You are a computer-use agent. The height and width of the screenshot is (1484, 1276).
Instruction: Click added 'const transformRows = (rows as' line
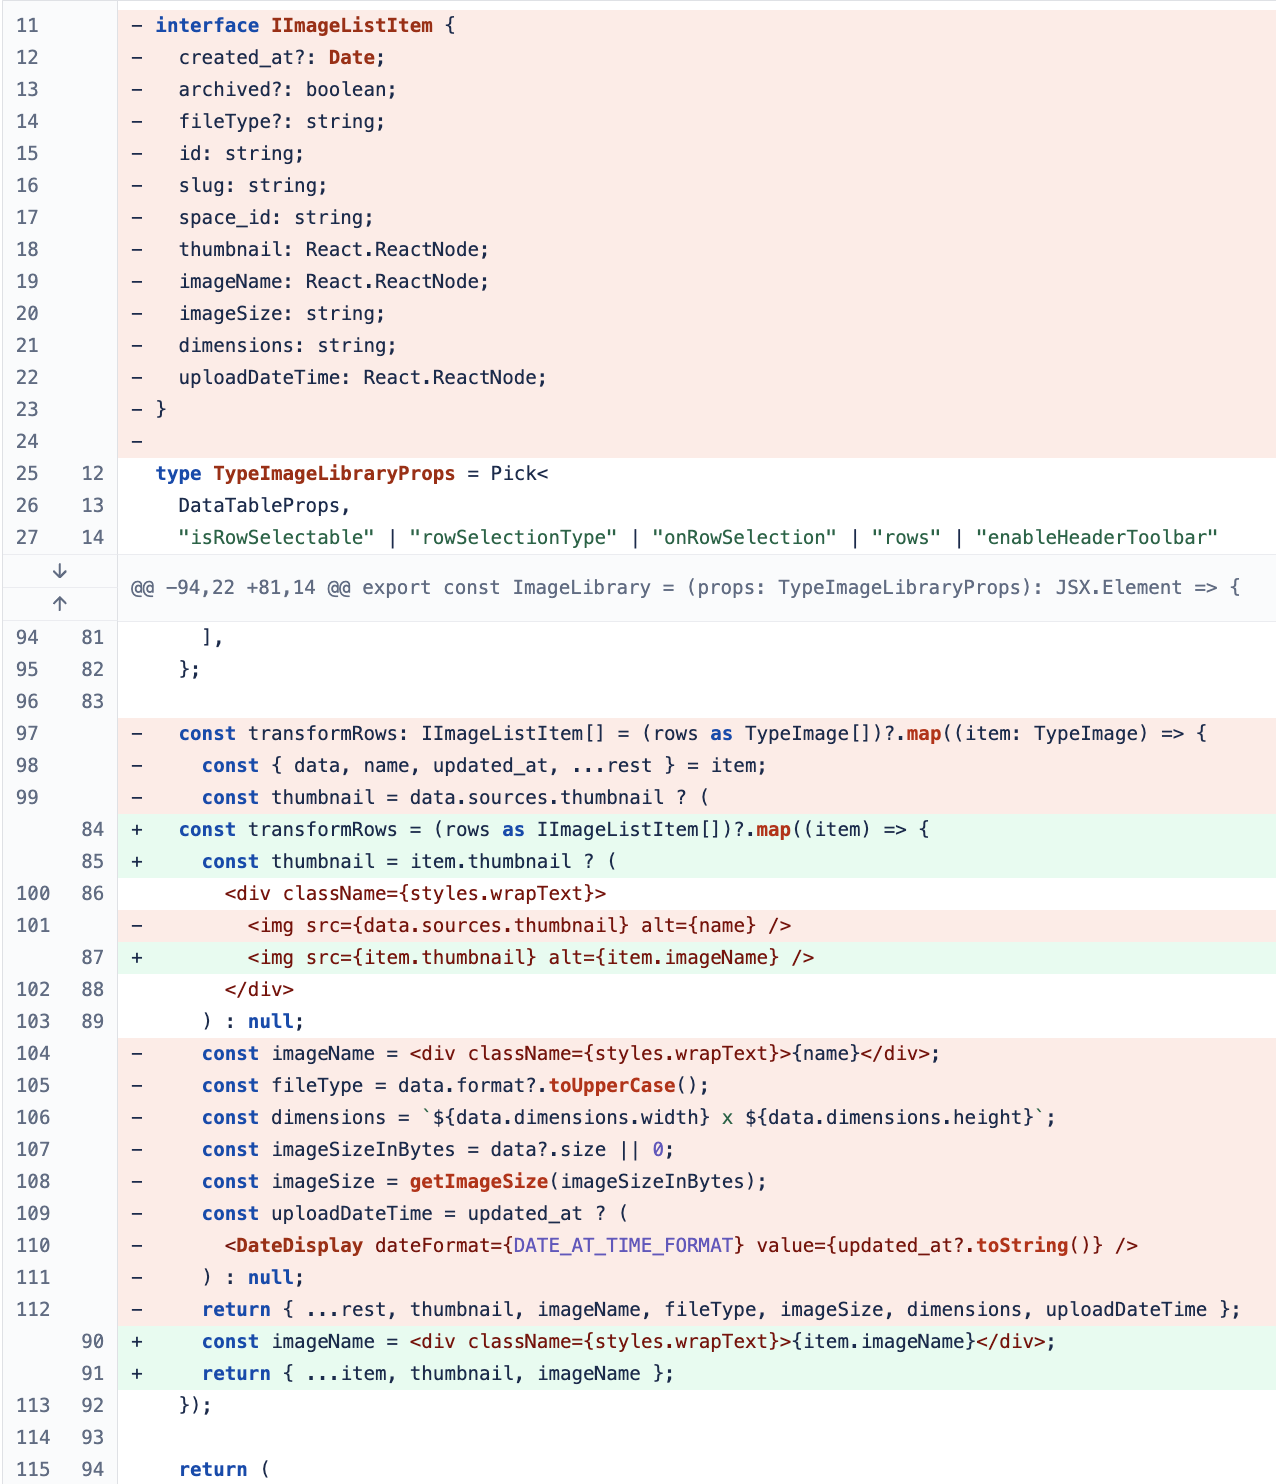(697, 829)
